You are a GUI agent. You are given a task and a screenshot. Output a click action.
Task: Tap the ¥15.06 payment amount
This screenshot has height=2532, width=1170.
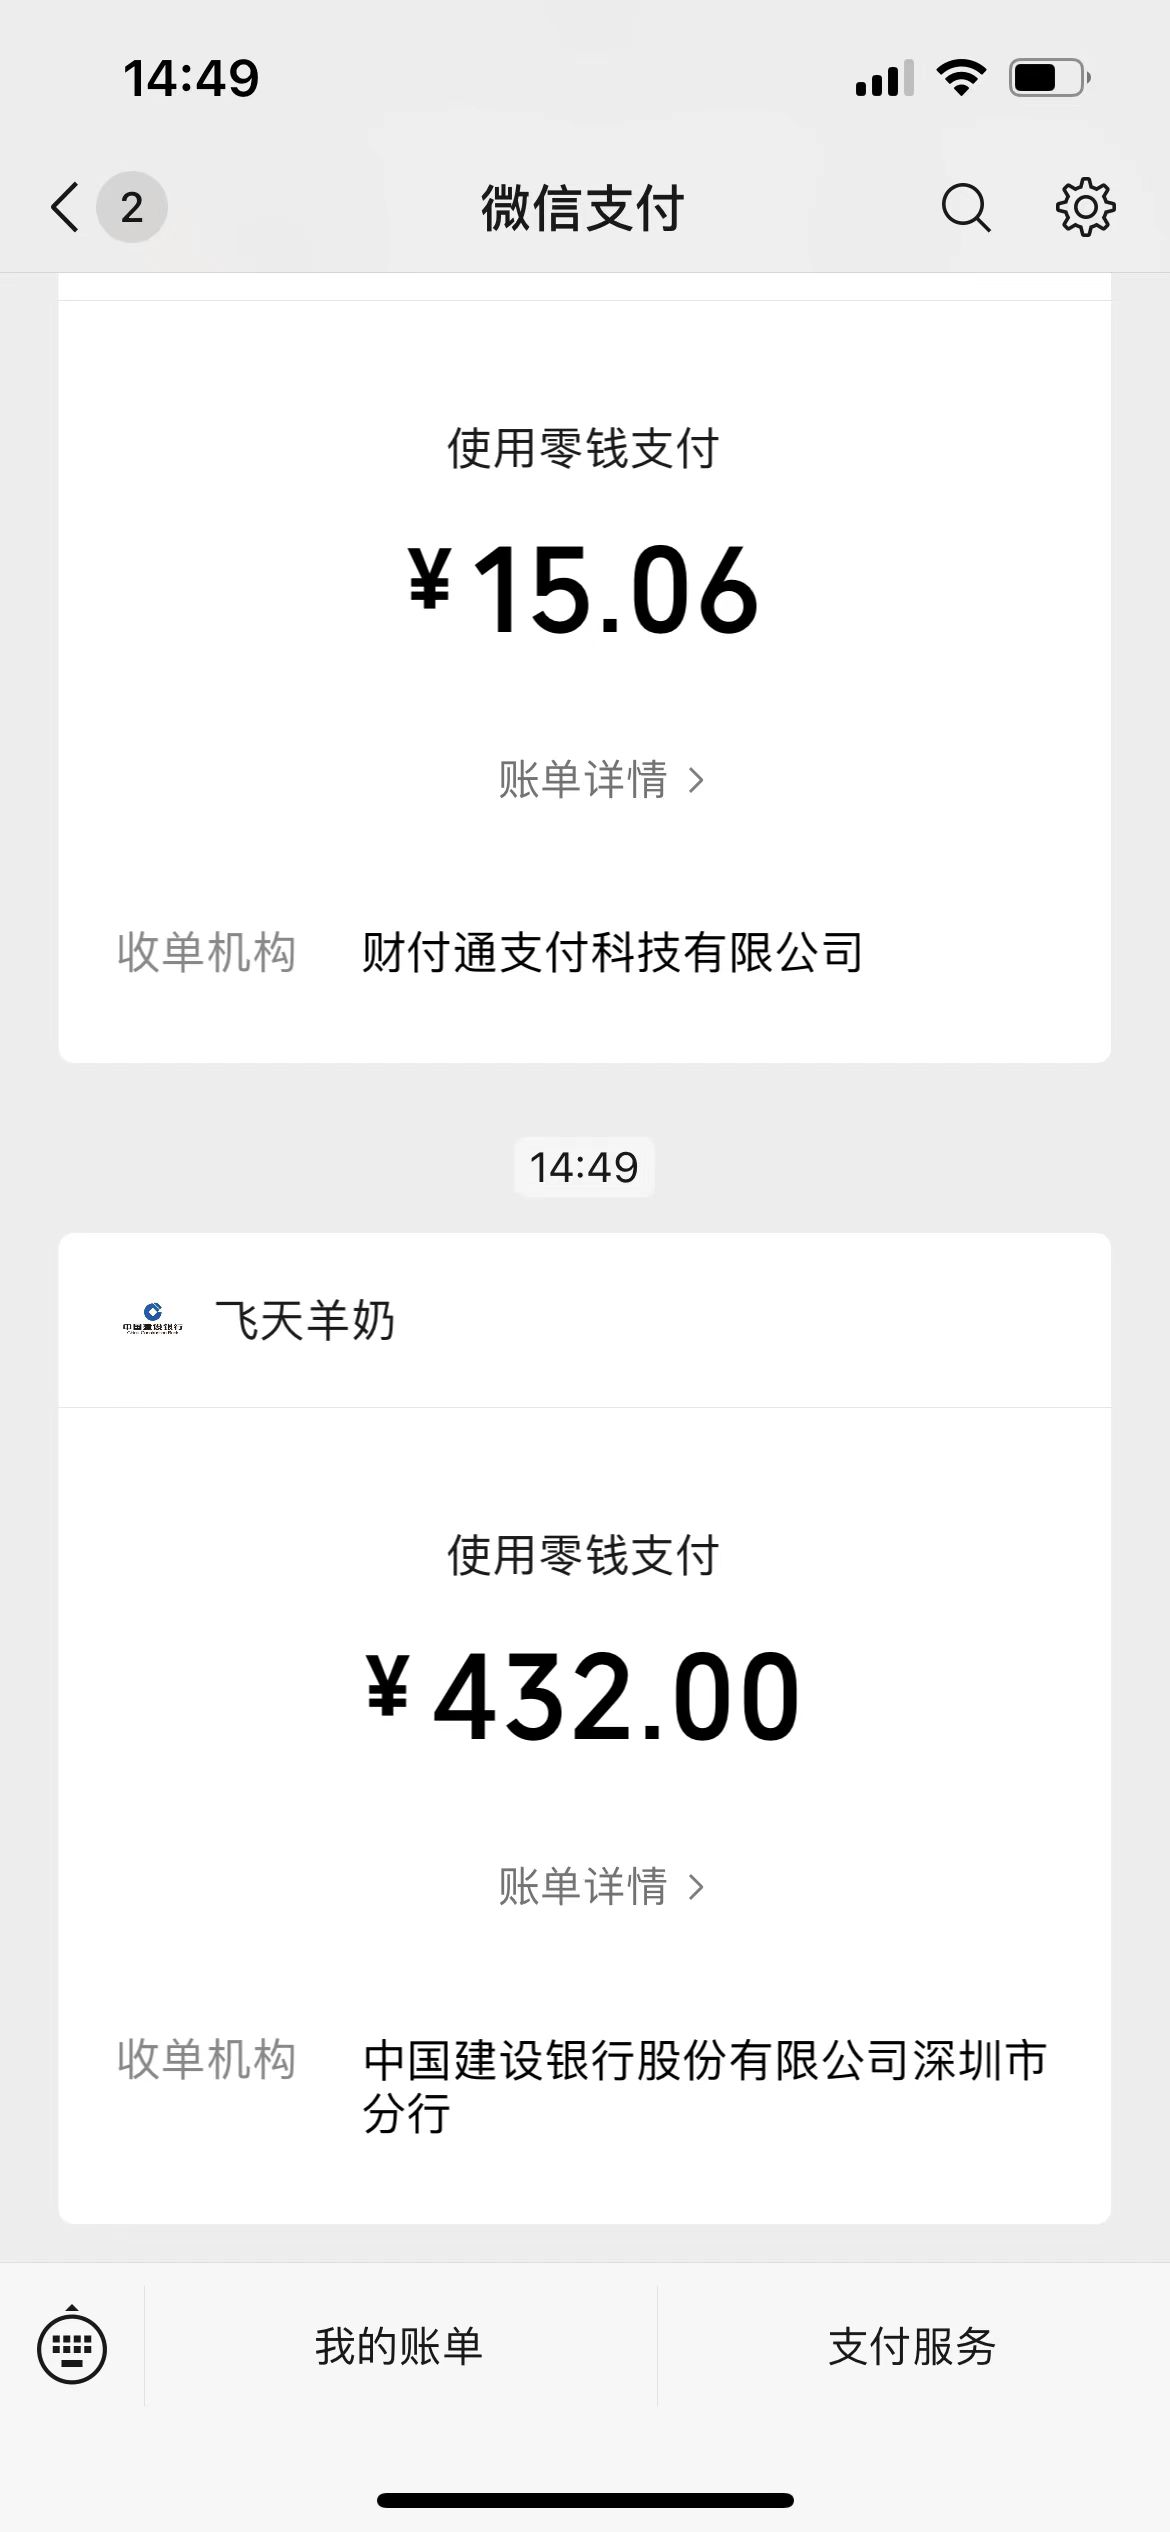(584, 590)
